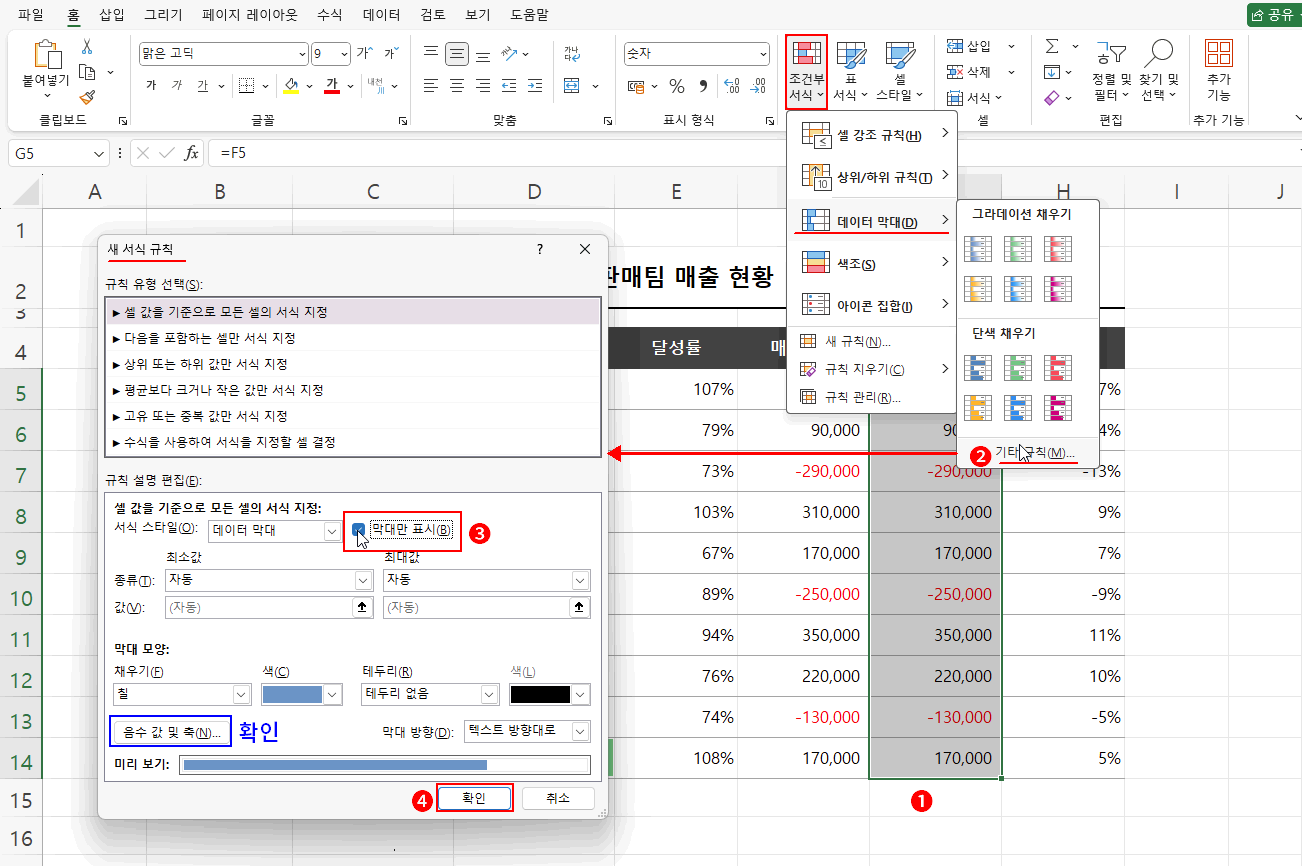Open the 수식 ribbon tab
The width and height of the screenshot is (1302, 866).
pos(329,16)
